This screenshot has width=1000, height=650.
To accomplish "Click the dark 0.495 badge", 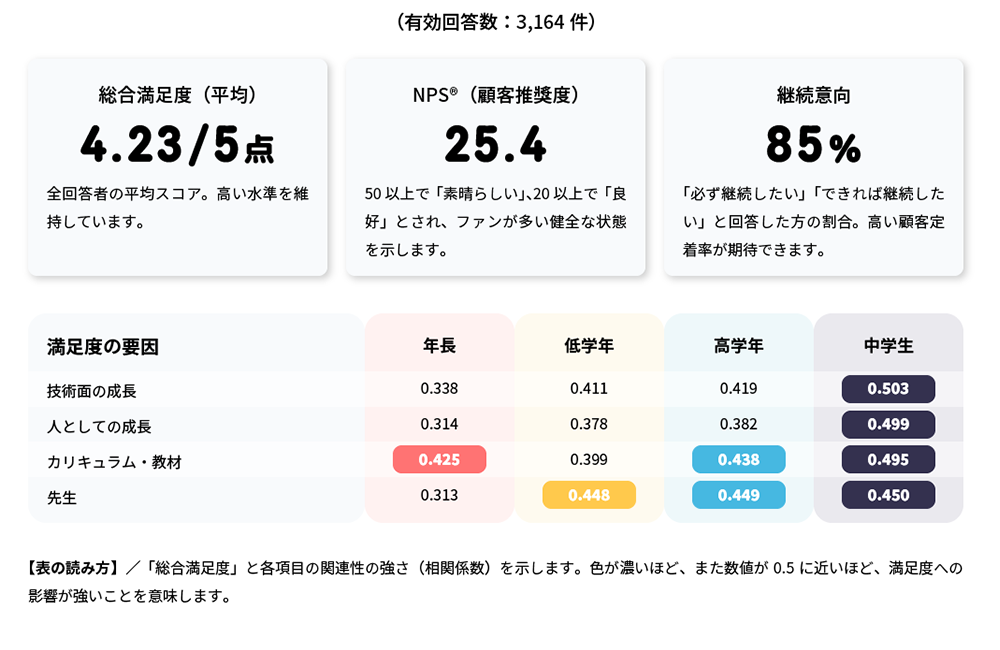I will [888, 459].
